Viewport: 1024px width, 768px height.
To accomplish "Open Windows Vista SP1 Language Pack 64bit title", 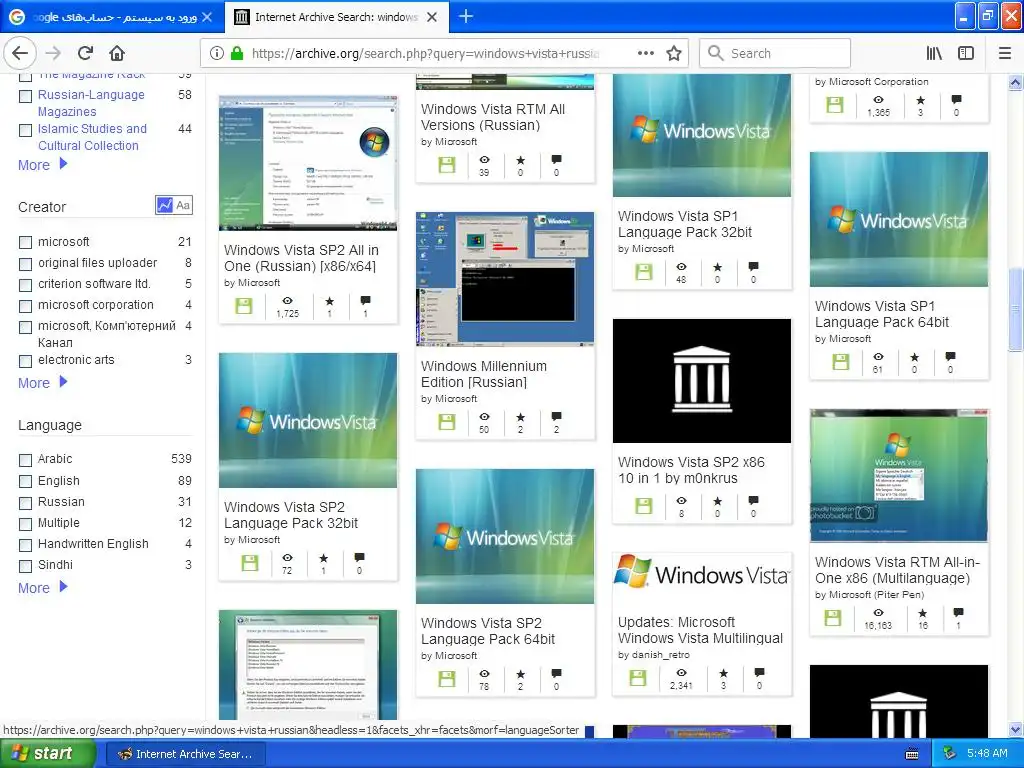I will click(x=882, y=314).
